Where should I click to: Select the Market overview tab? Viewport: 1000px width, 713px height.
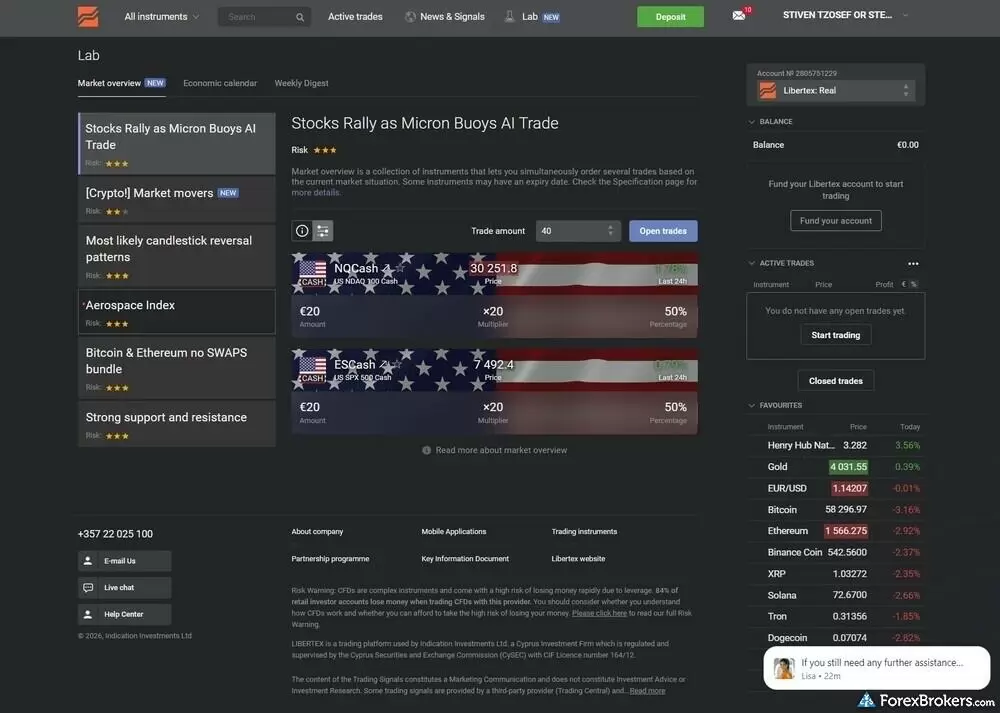click(x=121, y=83)
